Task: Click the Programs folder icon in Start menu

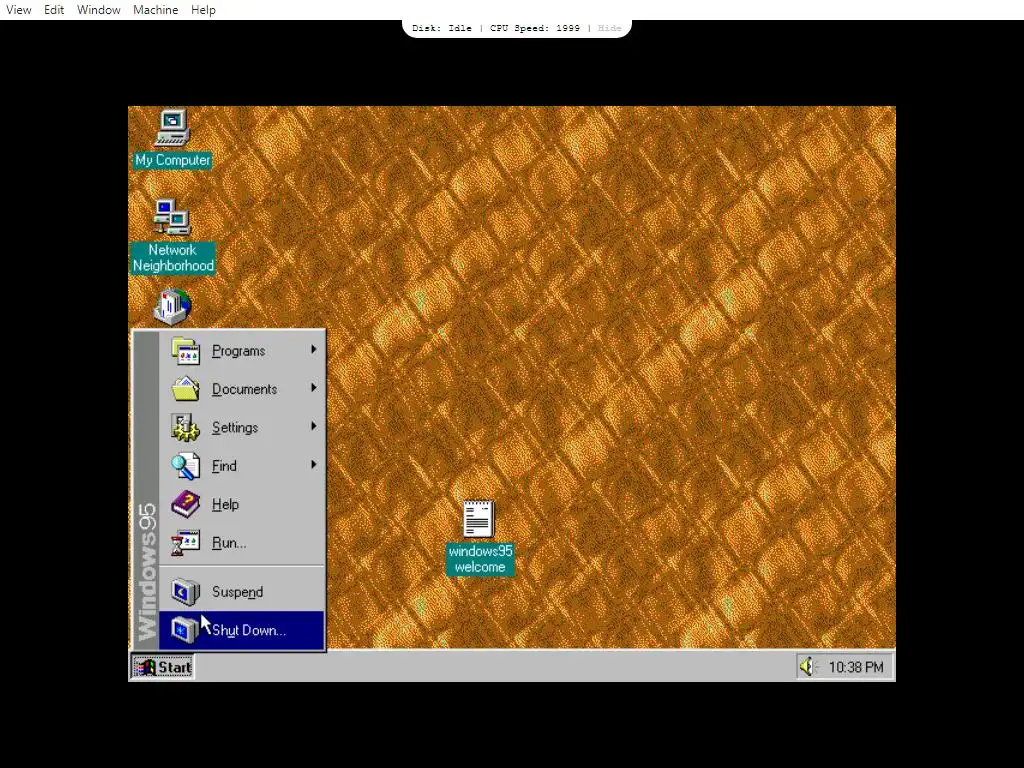Action: (x=185, y=351)
